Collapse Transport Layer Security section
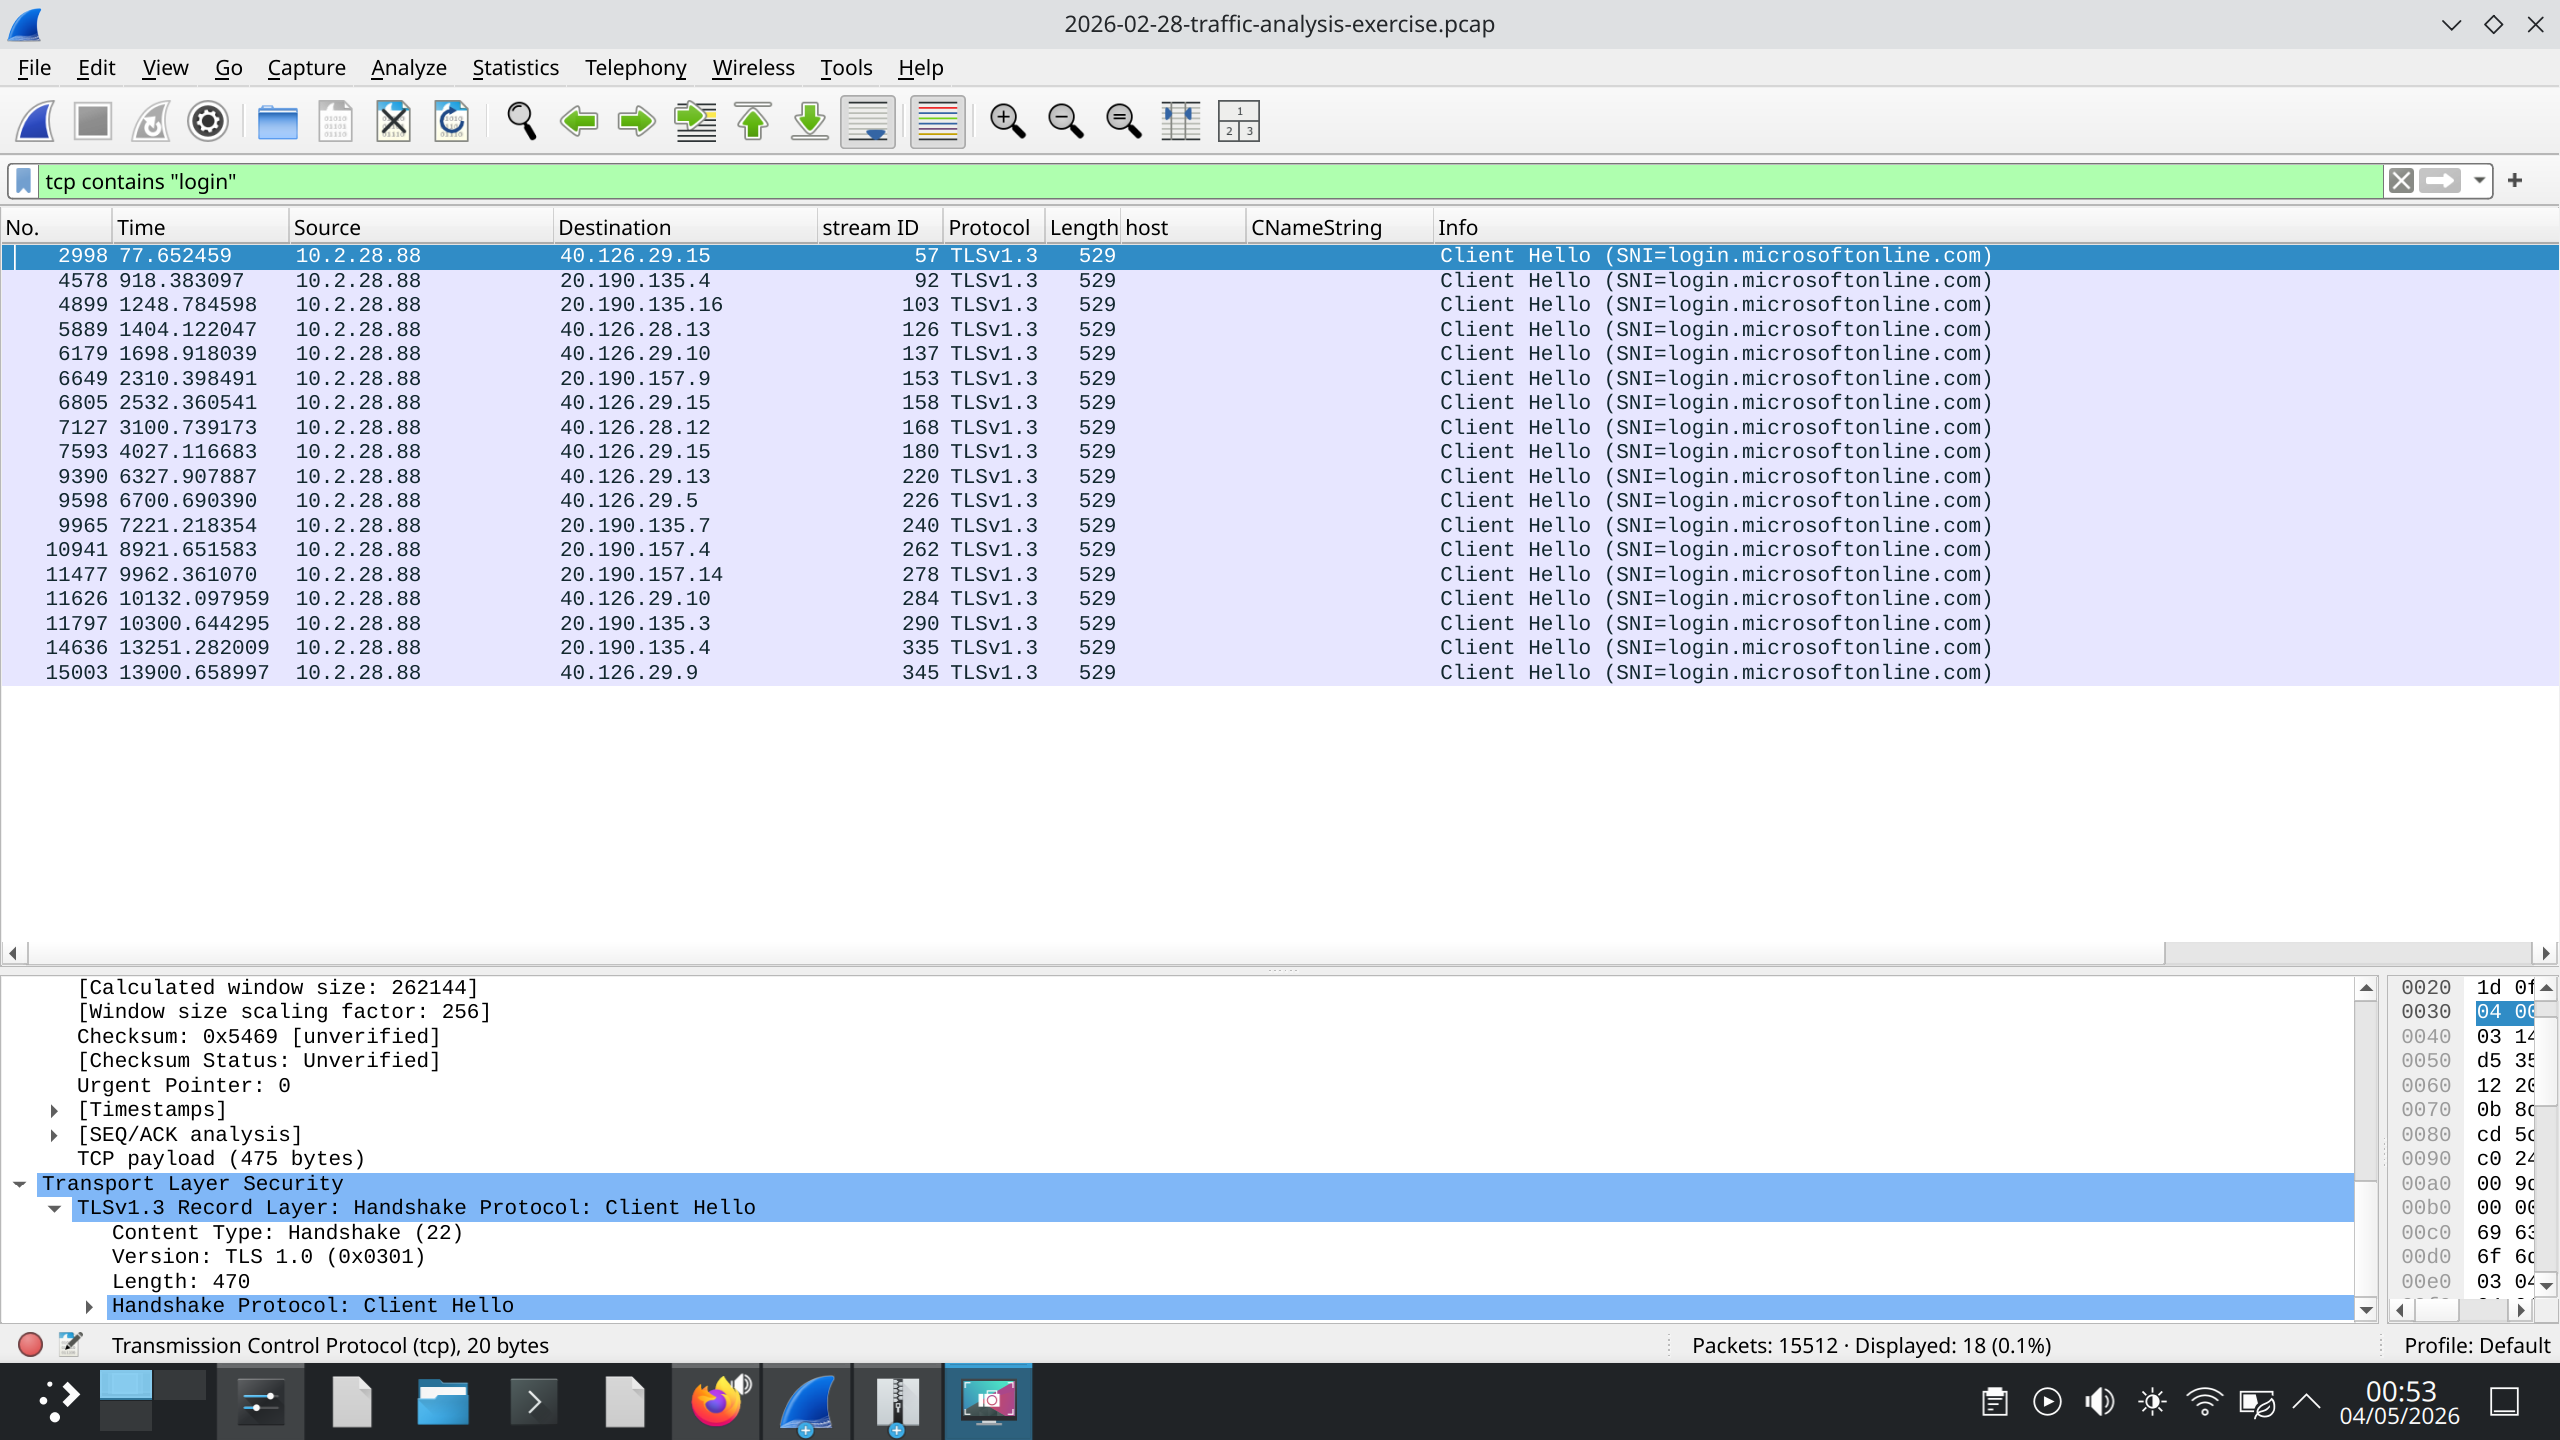This screenshot has height=1440, width=2560. [19, 1184]
